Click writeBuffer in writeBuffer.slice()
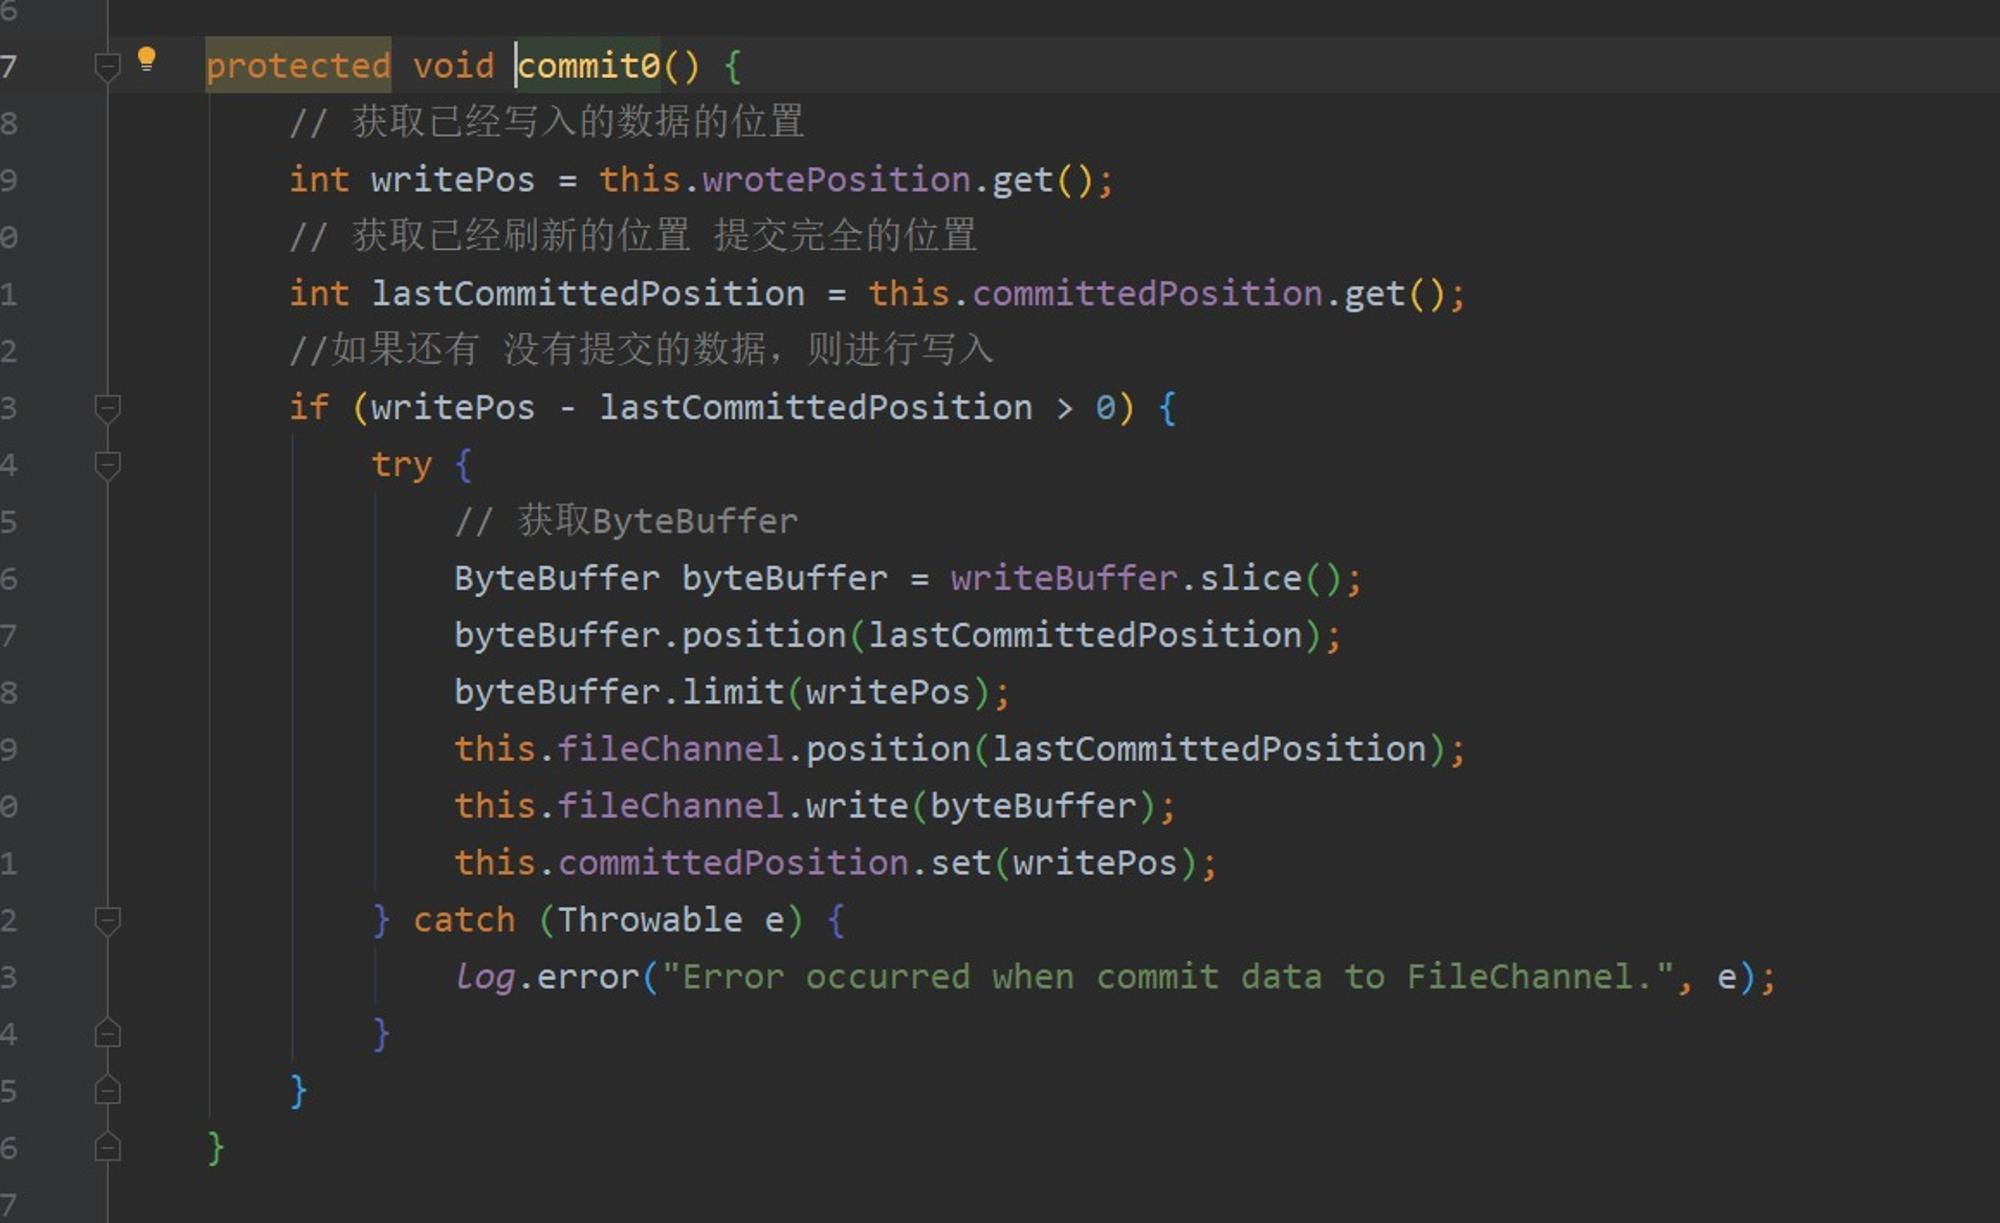Screen dimensions: 2000x1223 pos(1064,578)
